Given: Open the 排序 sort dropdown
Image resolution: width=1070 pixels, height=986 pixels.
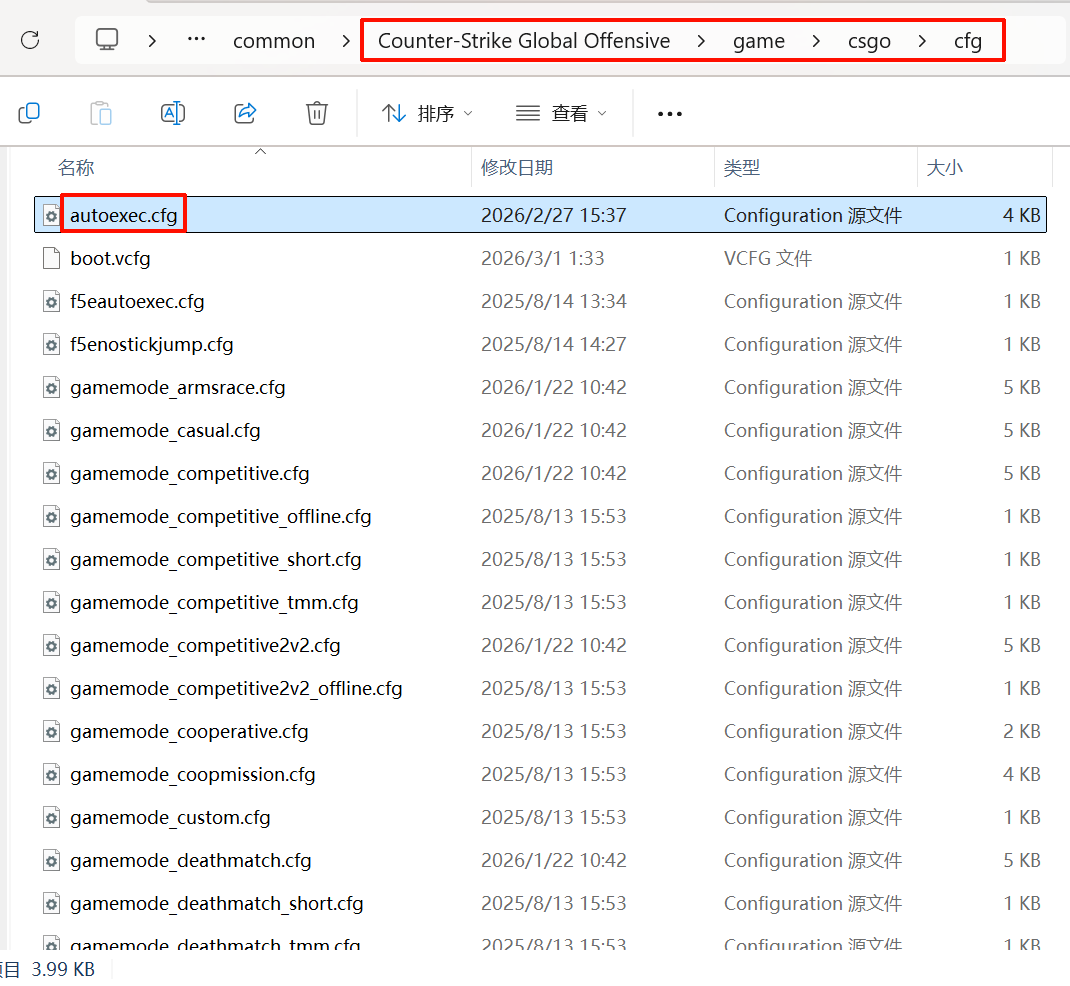Looking at the screenshot, I should [x=426, y=113].
